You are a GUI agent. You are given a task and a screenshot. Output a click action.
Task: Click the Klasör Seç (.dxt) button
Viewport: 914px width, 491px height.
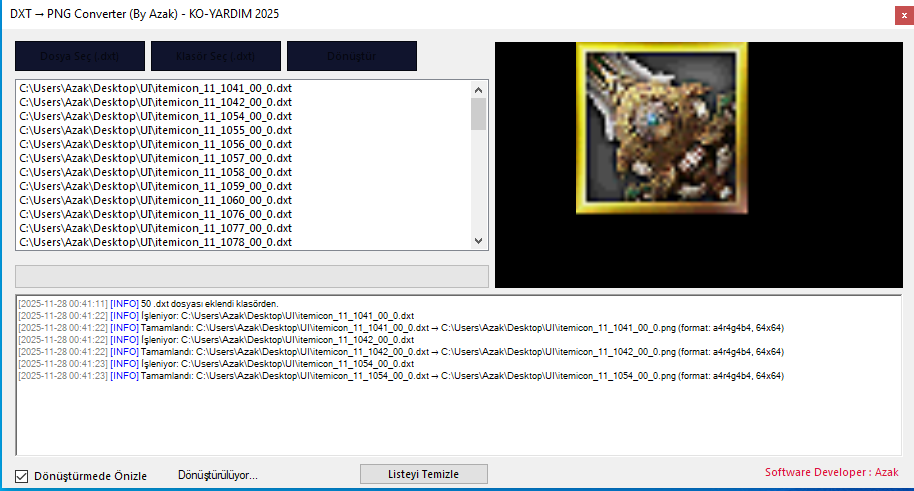pyautogui.click(x=216, y=56)
